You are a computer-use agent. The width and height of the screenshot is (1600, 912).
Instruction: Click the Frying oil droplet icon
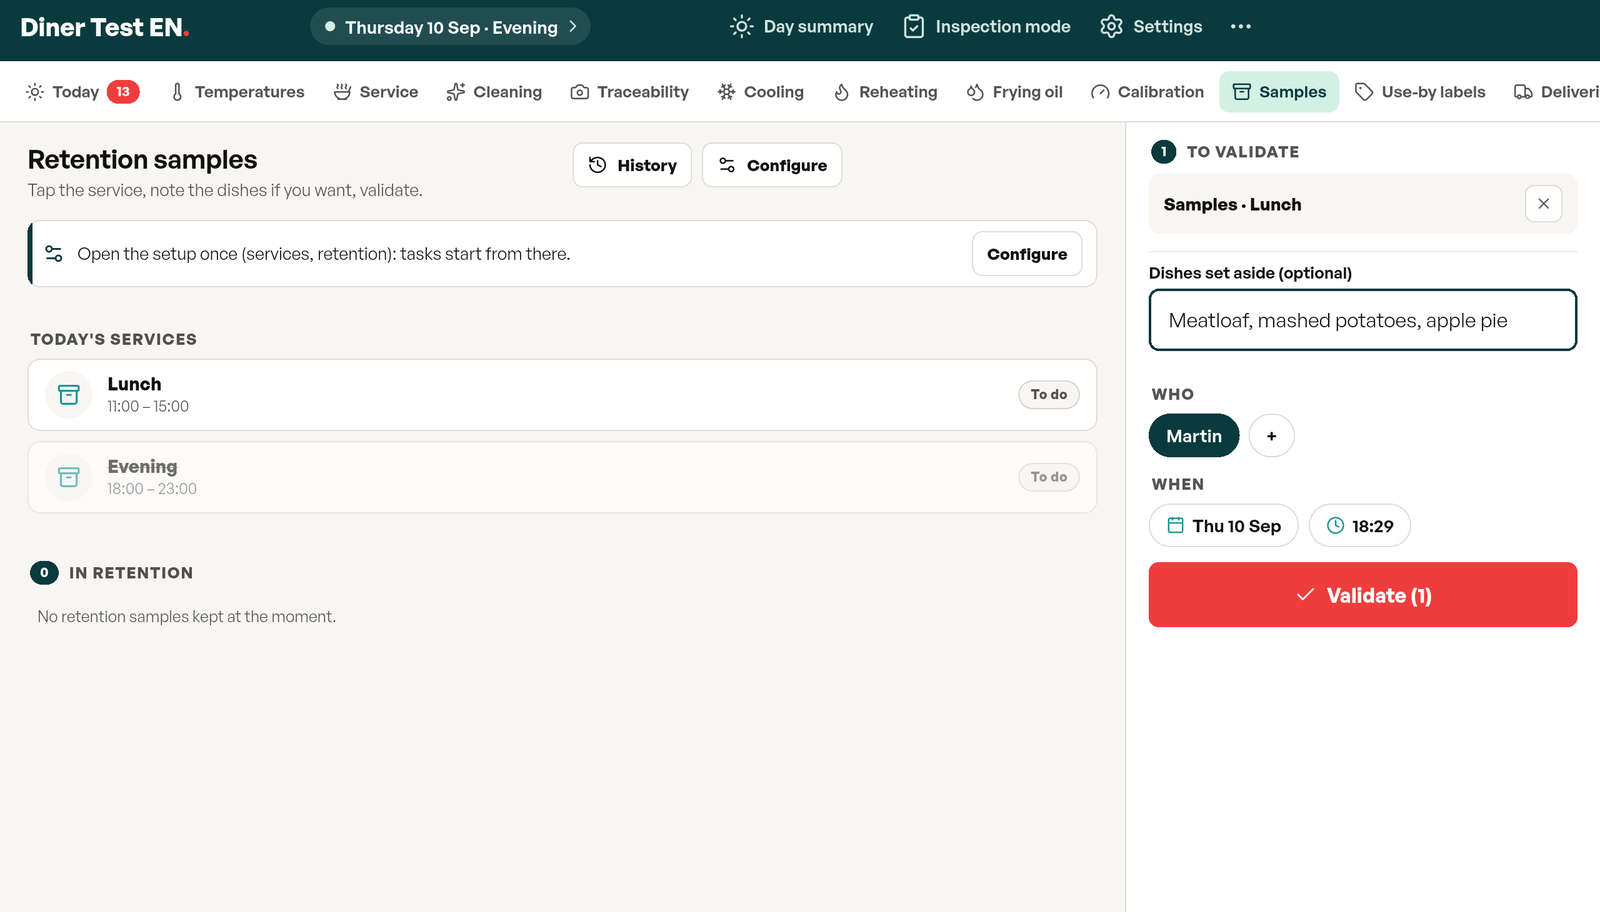(975, 92)
